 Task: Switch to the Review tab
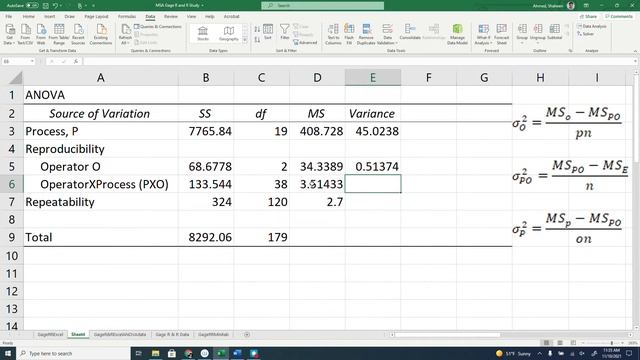(171, 16)
